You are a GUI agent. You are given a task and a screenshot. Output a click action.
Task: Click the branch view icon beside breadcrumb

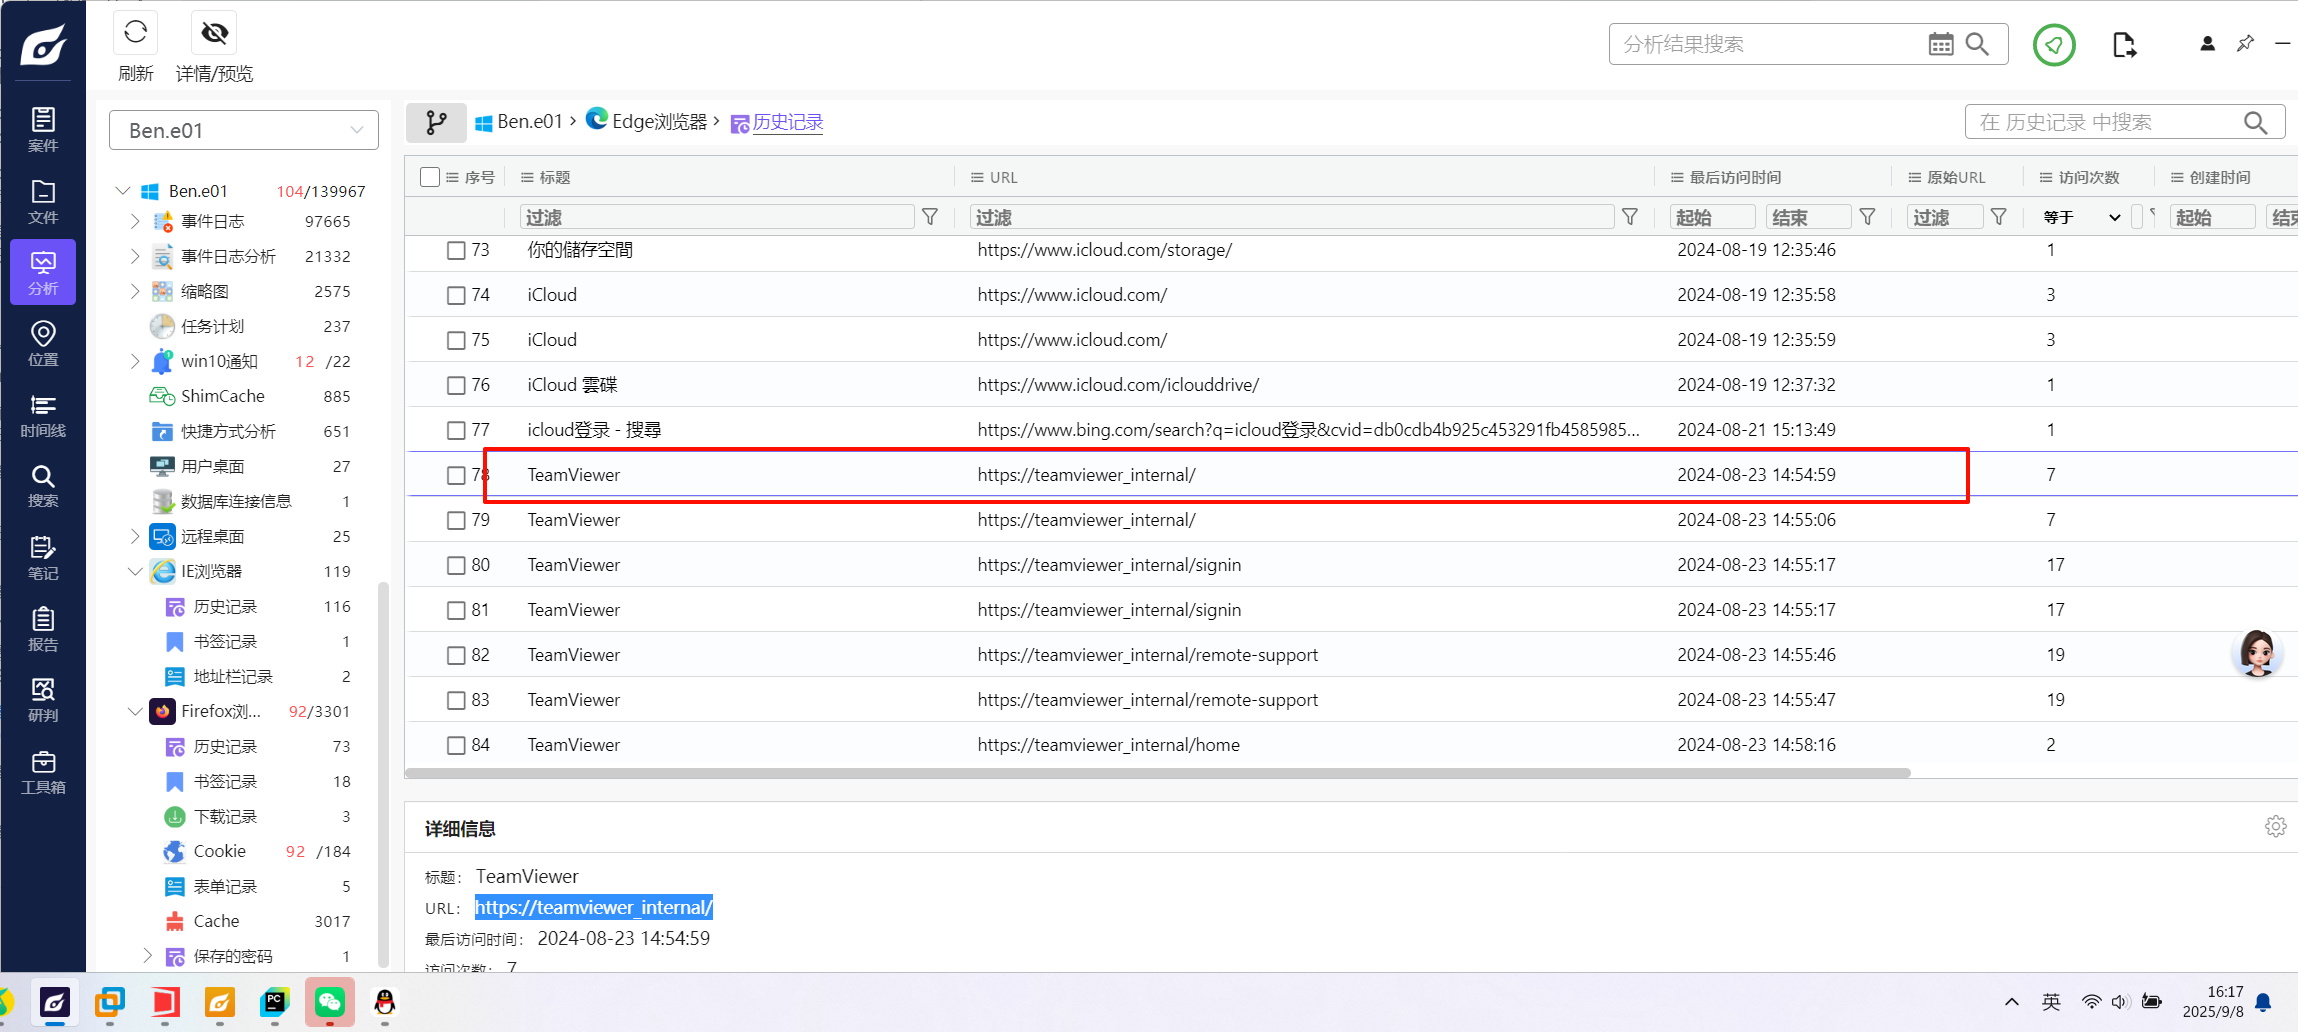pyautogui.click(x=436, y=122)
